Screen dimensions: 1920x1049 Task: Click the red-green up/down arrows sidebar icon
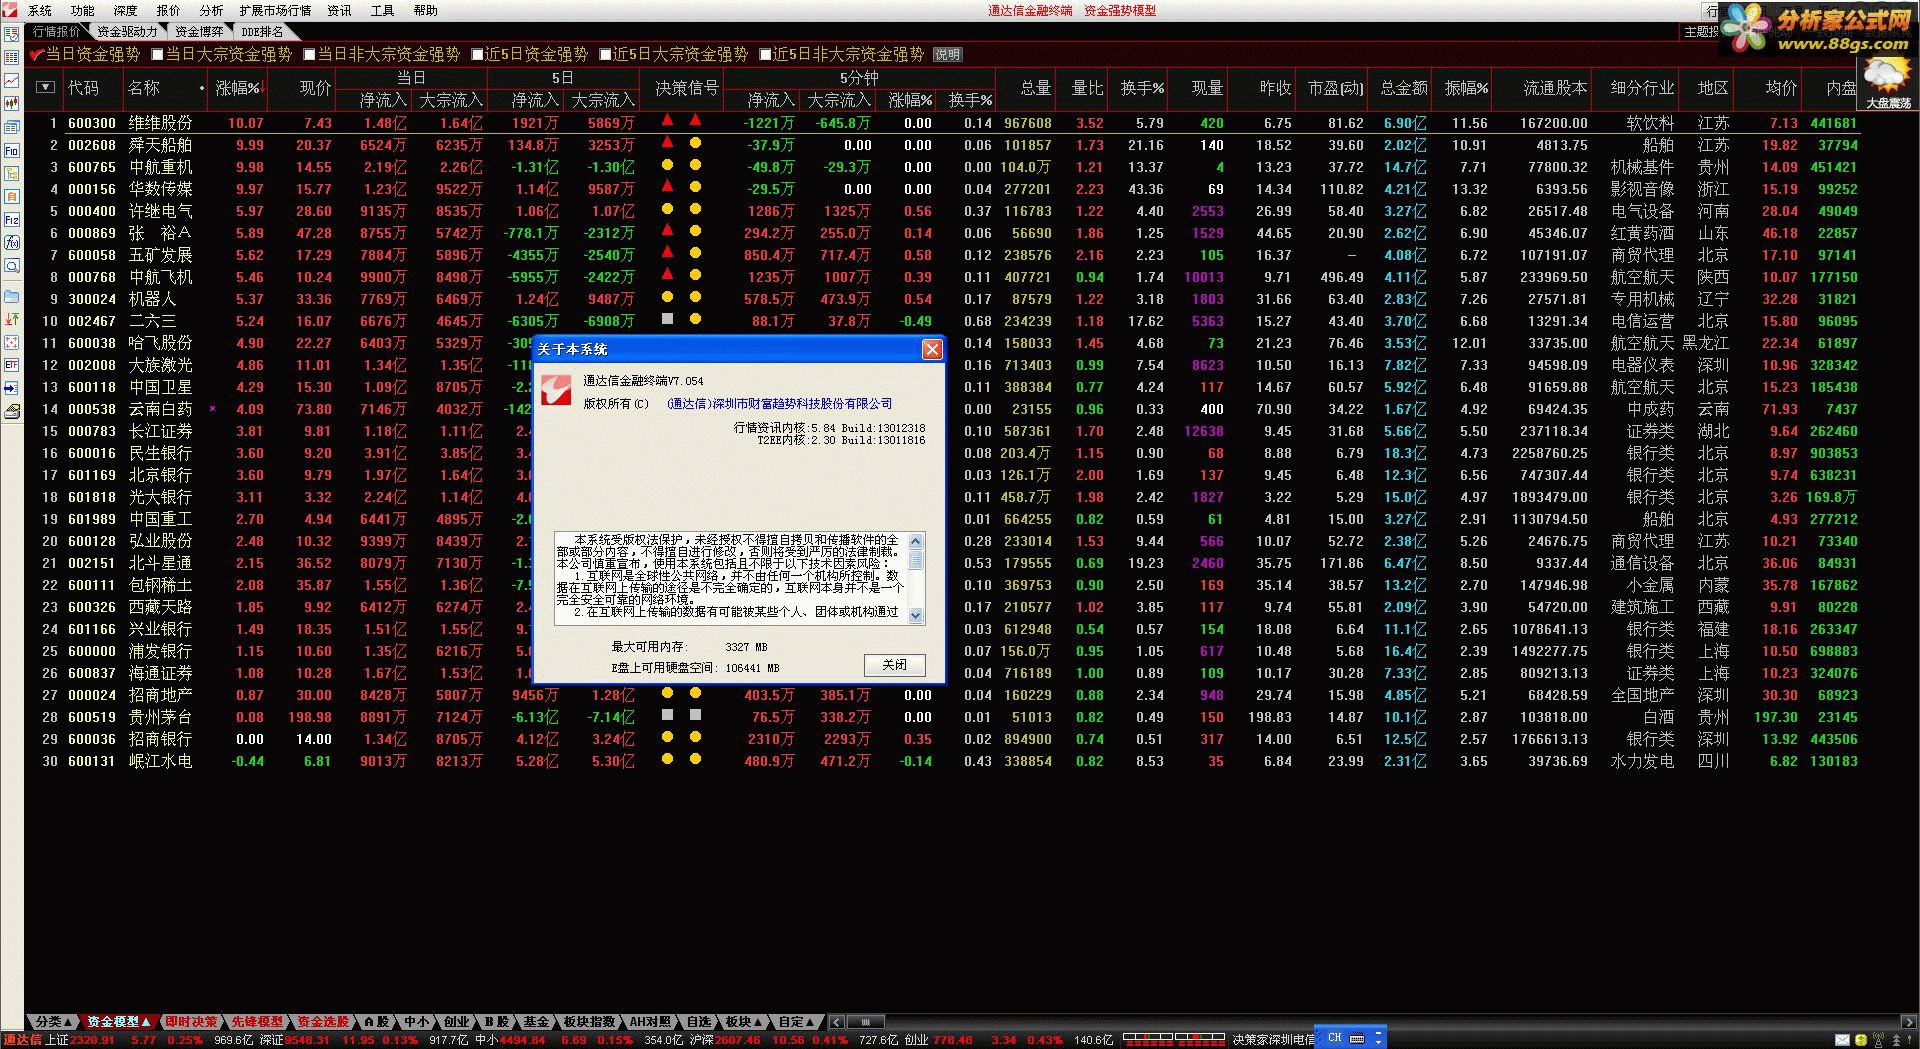[x=12, y=319]
